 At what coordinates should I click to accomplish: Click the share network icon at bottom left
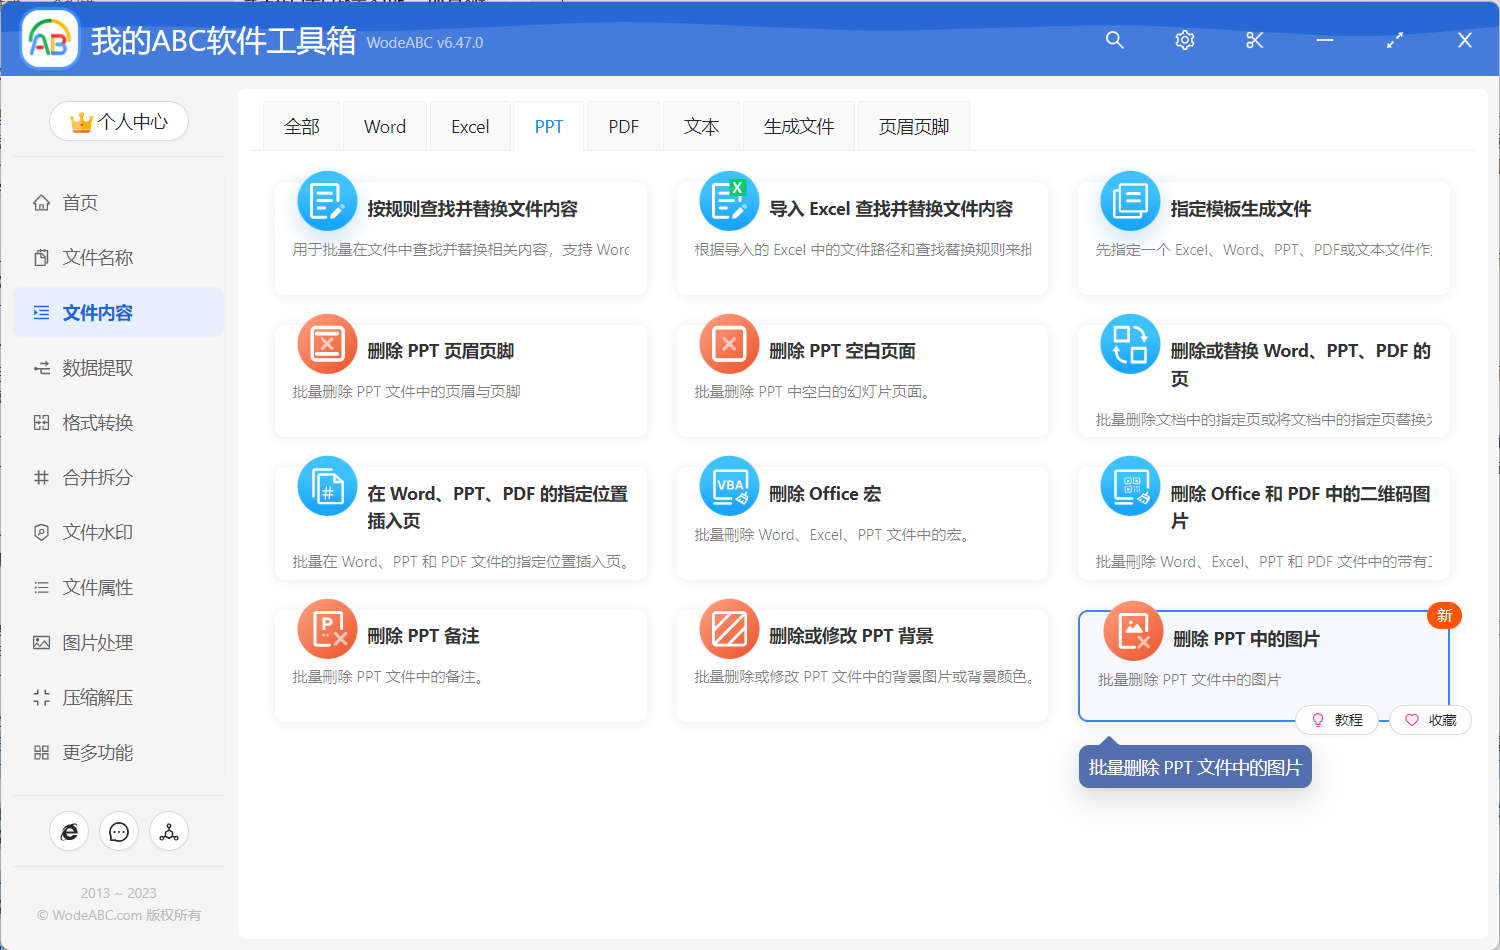(169, 831)
